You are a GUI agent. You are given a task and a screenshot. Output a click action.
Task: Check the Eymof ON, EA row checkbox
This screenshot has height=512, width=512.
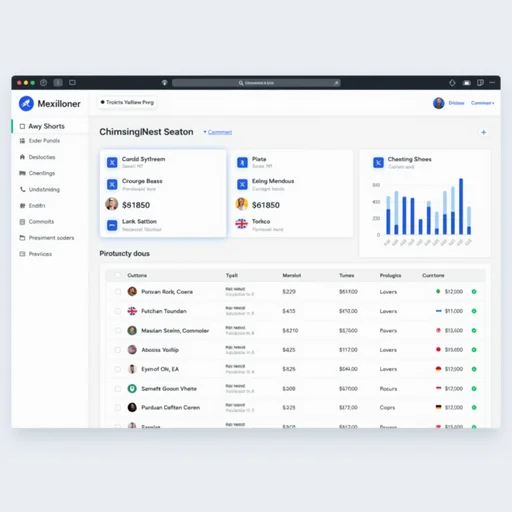[x=118, y=369]
